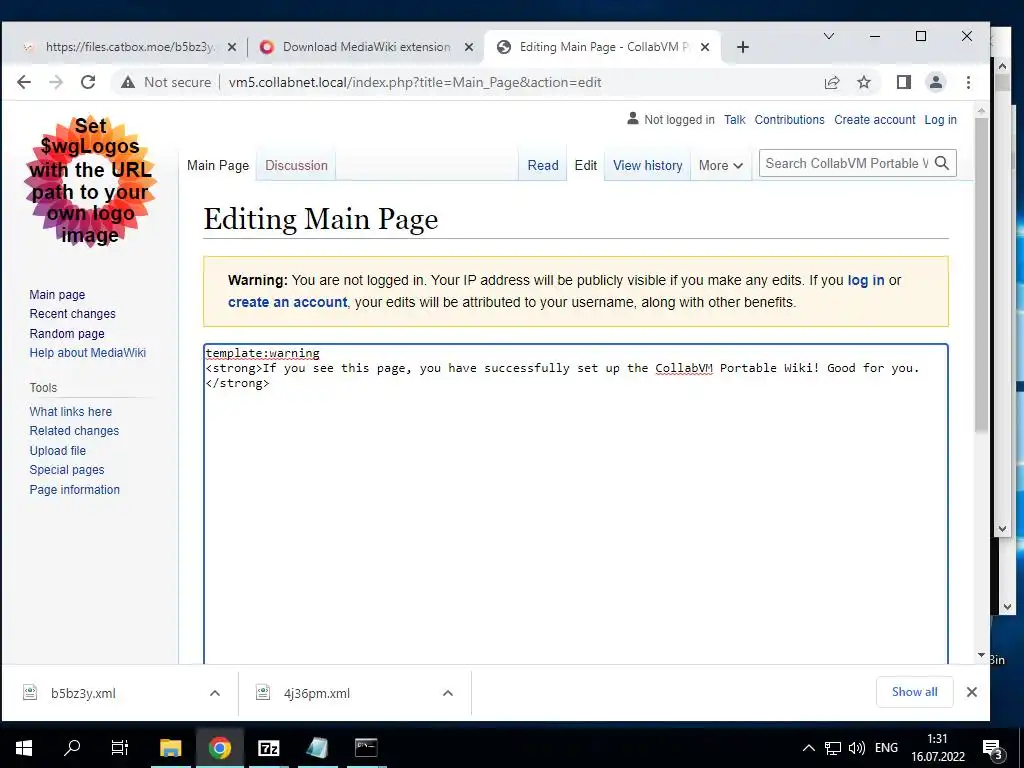Screen dimensions: 1024x768
Task: Go to Main page in sidebar
Action: coord(57,295)
